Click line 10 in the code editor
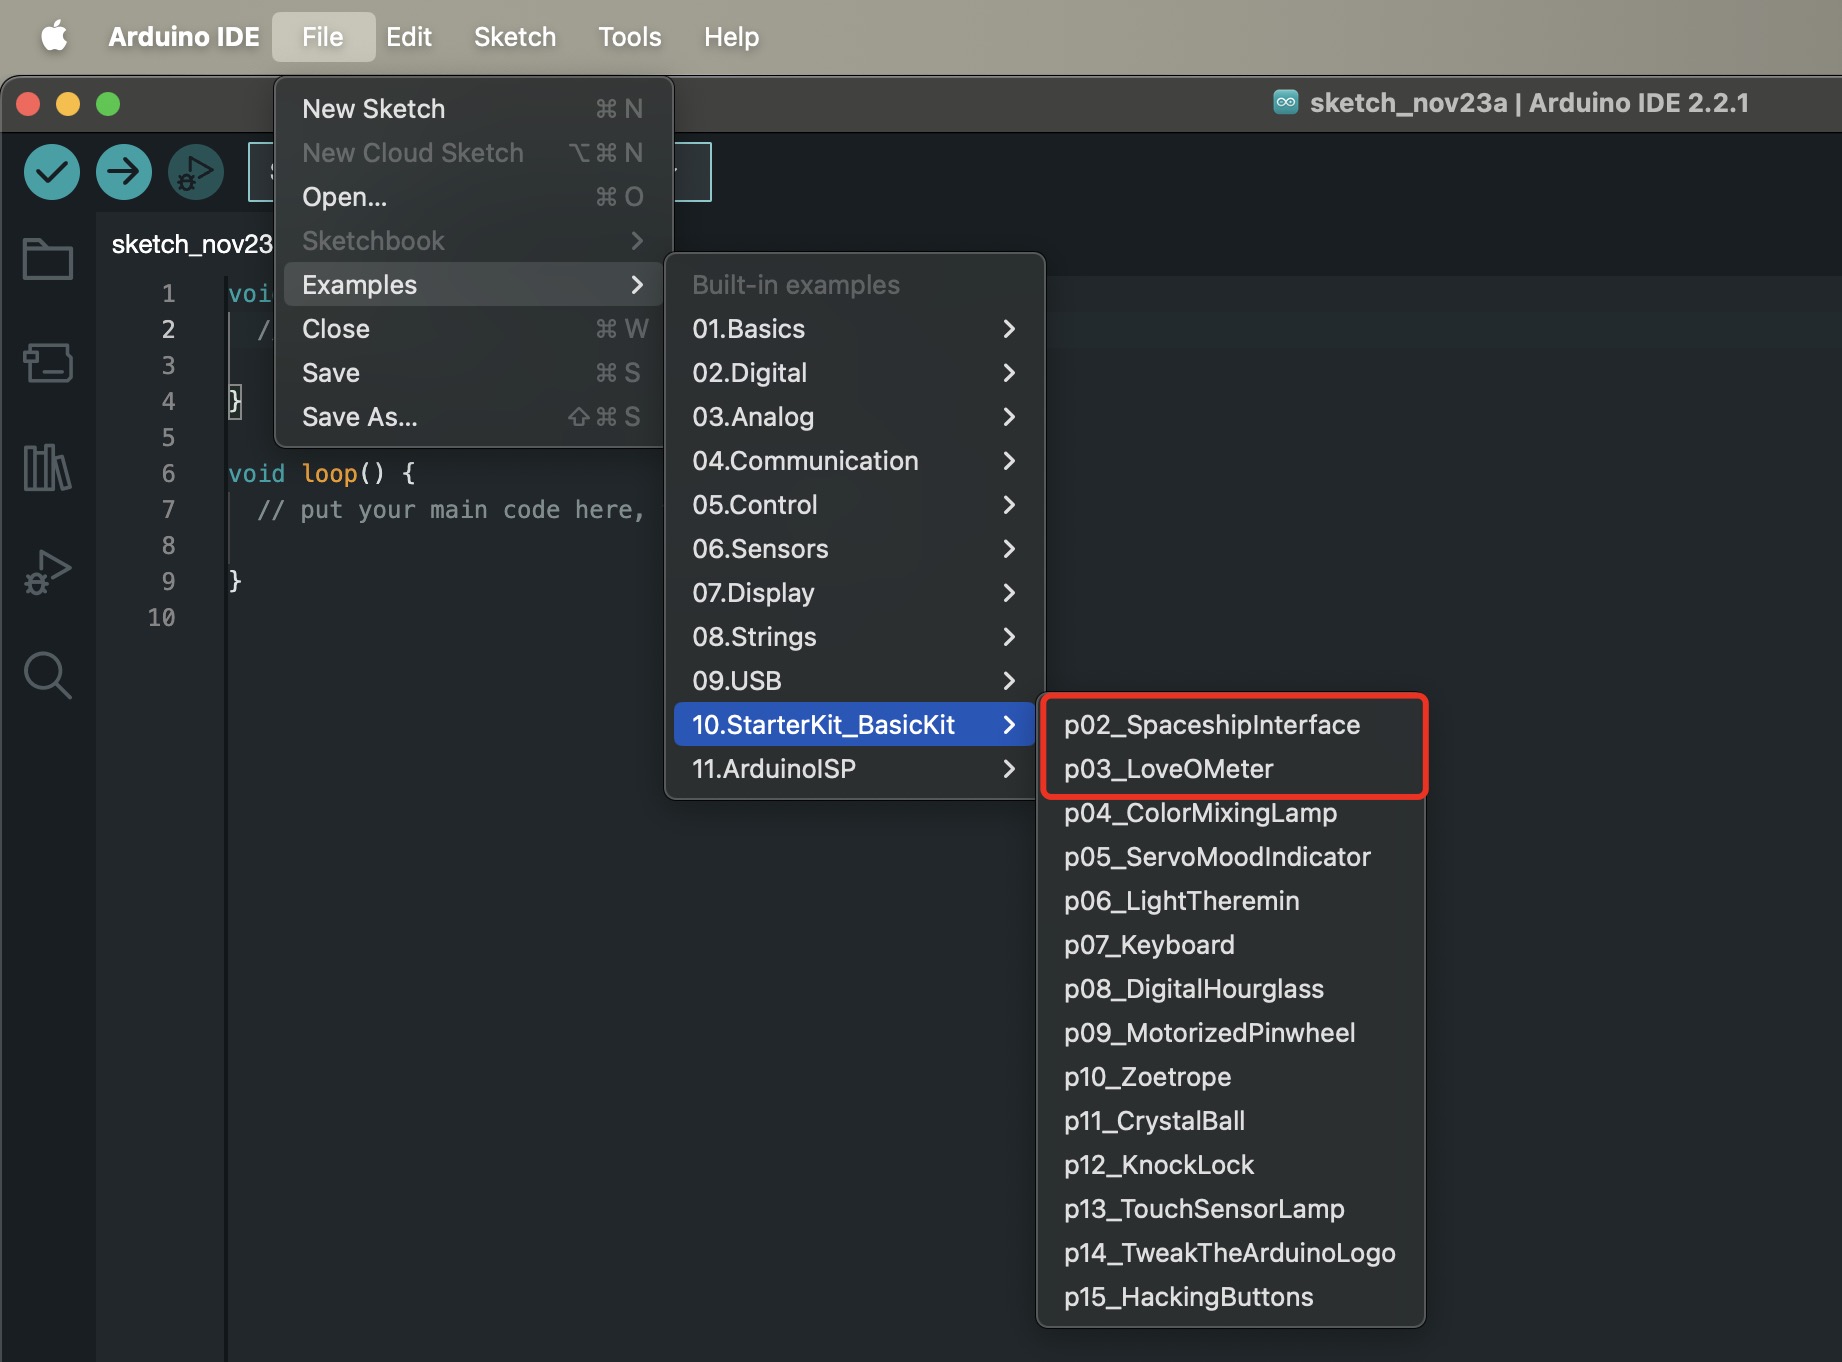1842x1362 pixels. [400, 618]
